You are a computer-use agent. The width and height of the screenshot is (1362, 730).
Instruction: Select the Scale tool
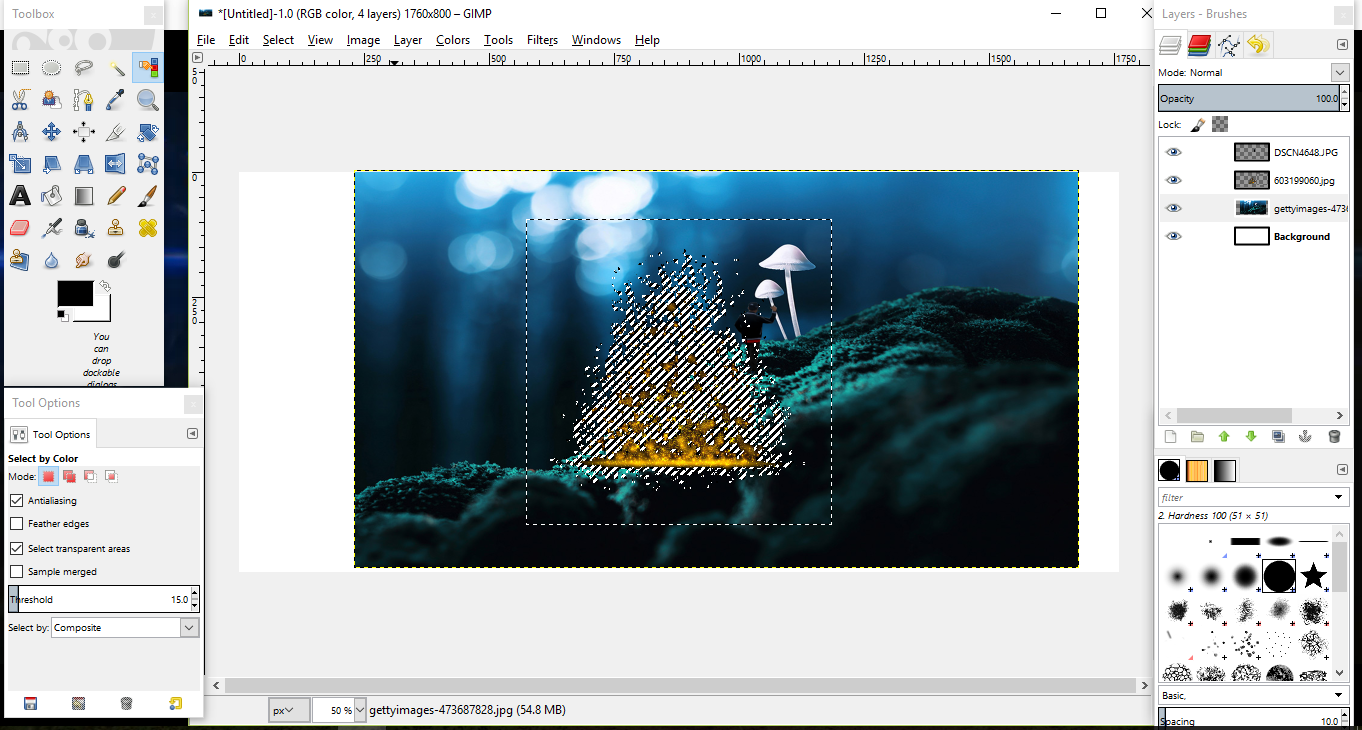pos(20,164)
